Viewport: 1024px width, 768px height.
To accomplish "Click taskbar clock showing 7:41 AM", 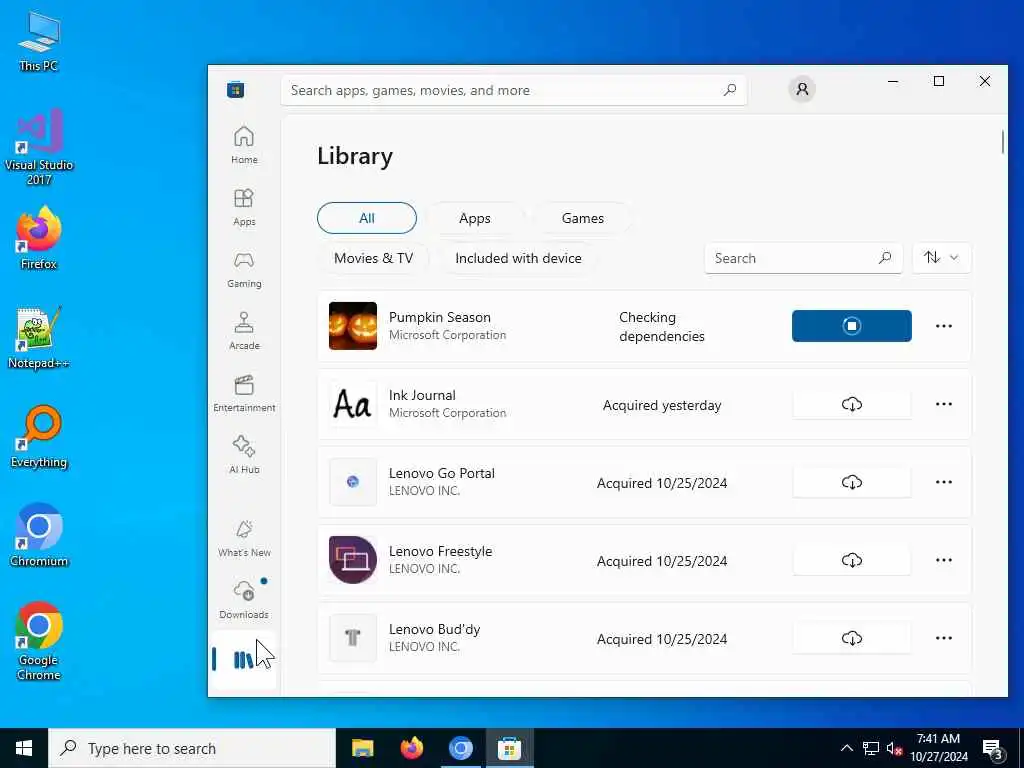I will [939, 748].
